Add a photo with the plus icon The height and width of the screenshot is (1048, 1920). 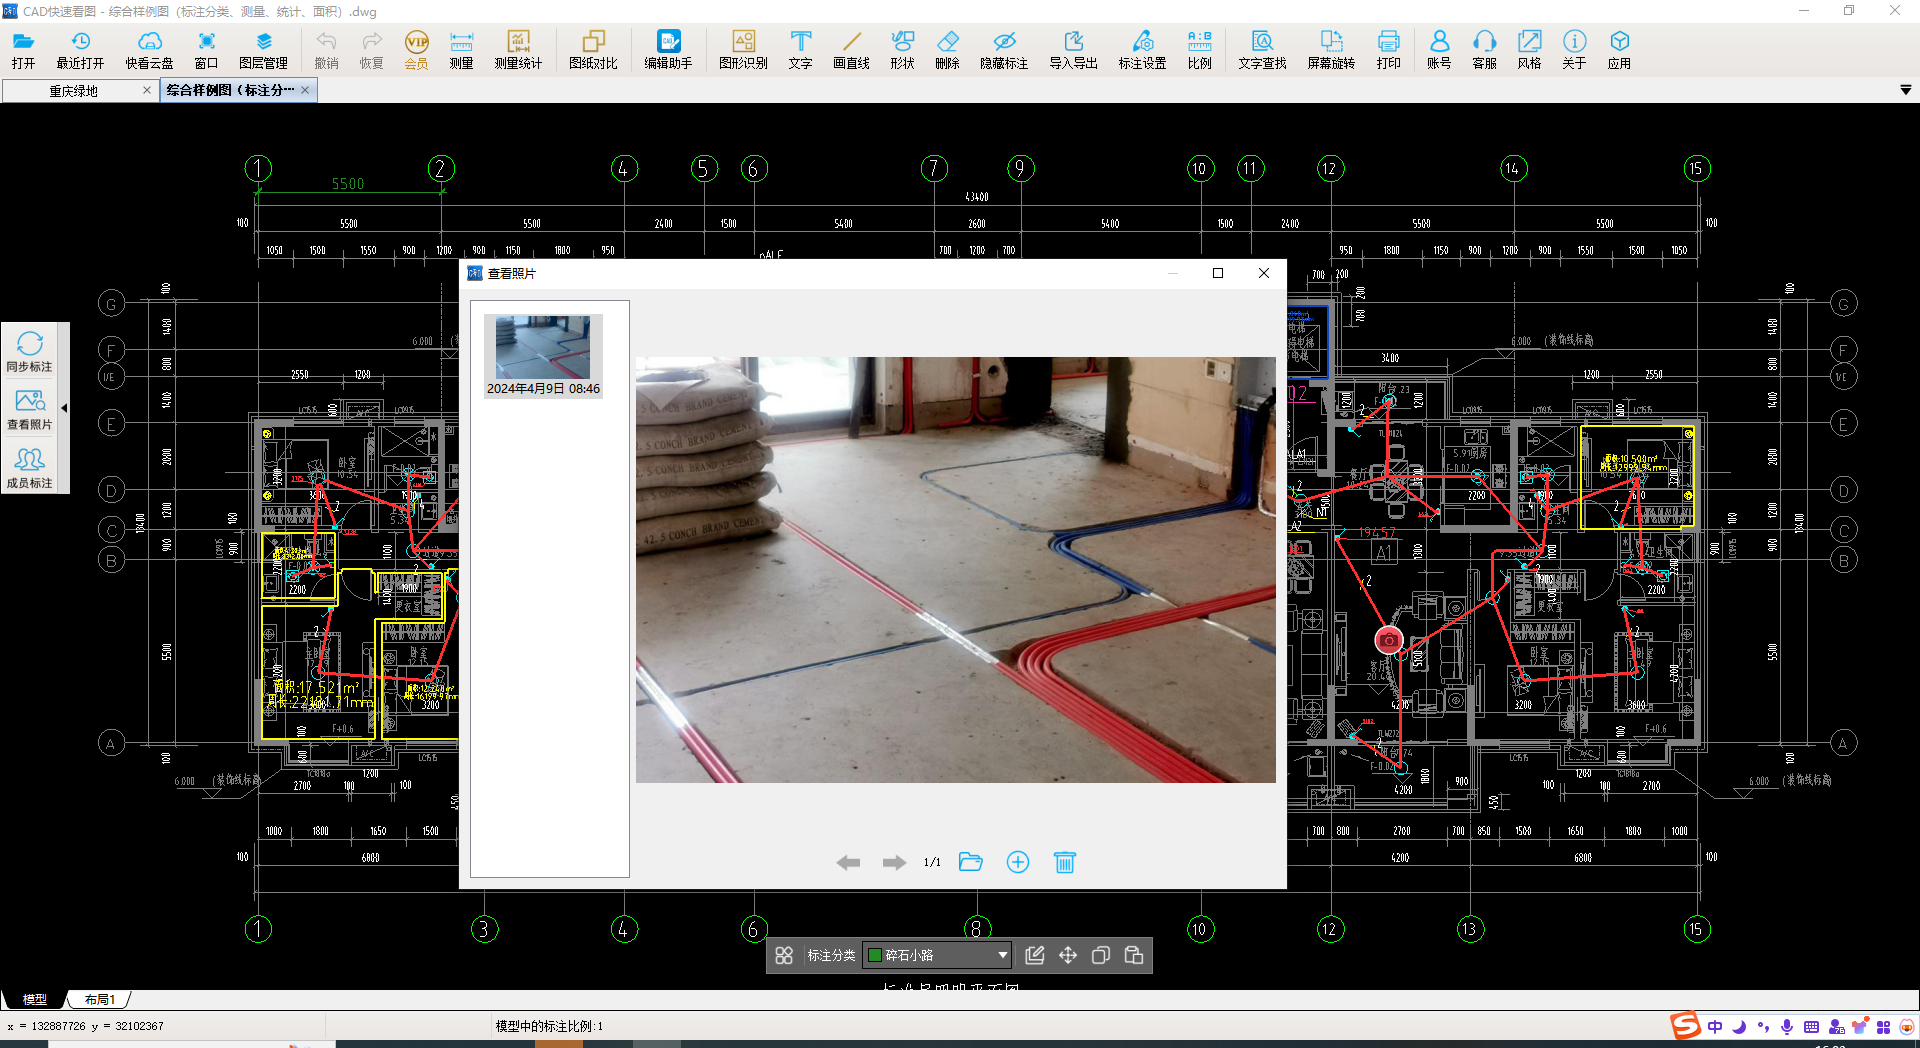[x=1017, y=862]
